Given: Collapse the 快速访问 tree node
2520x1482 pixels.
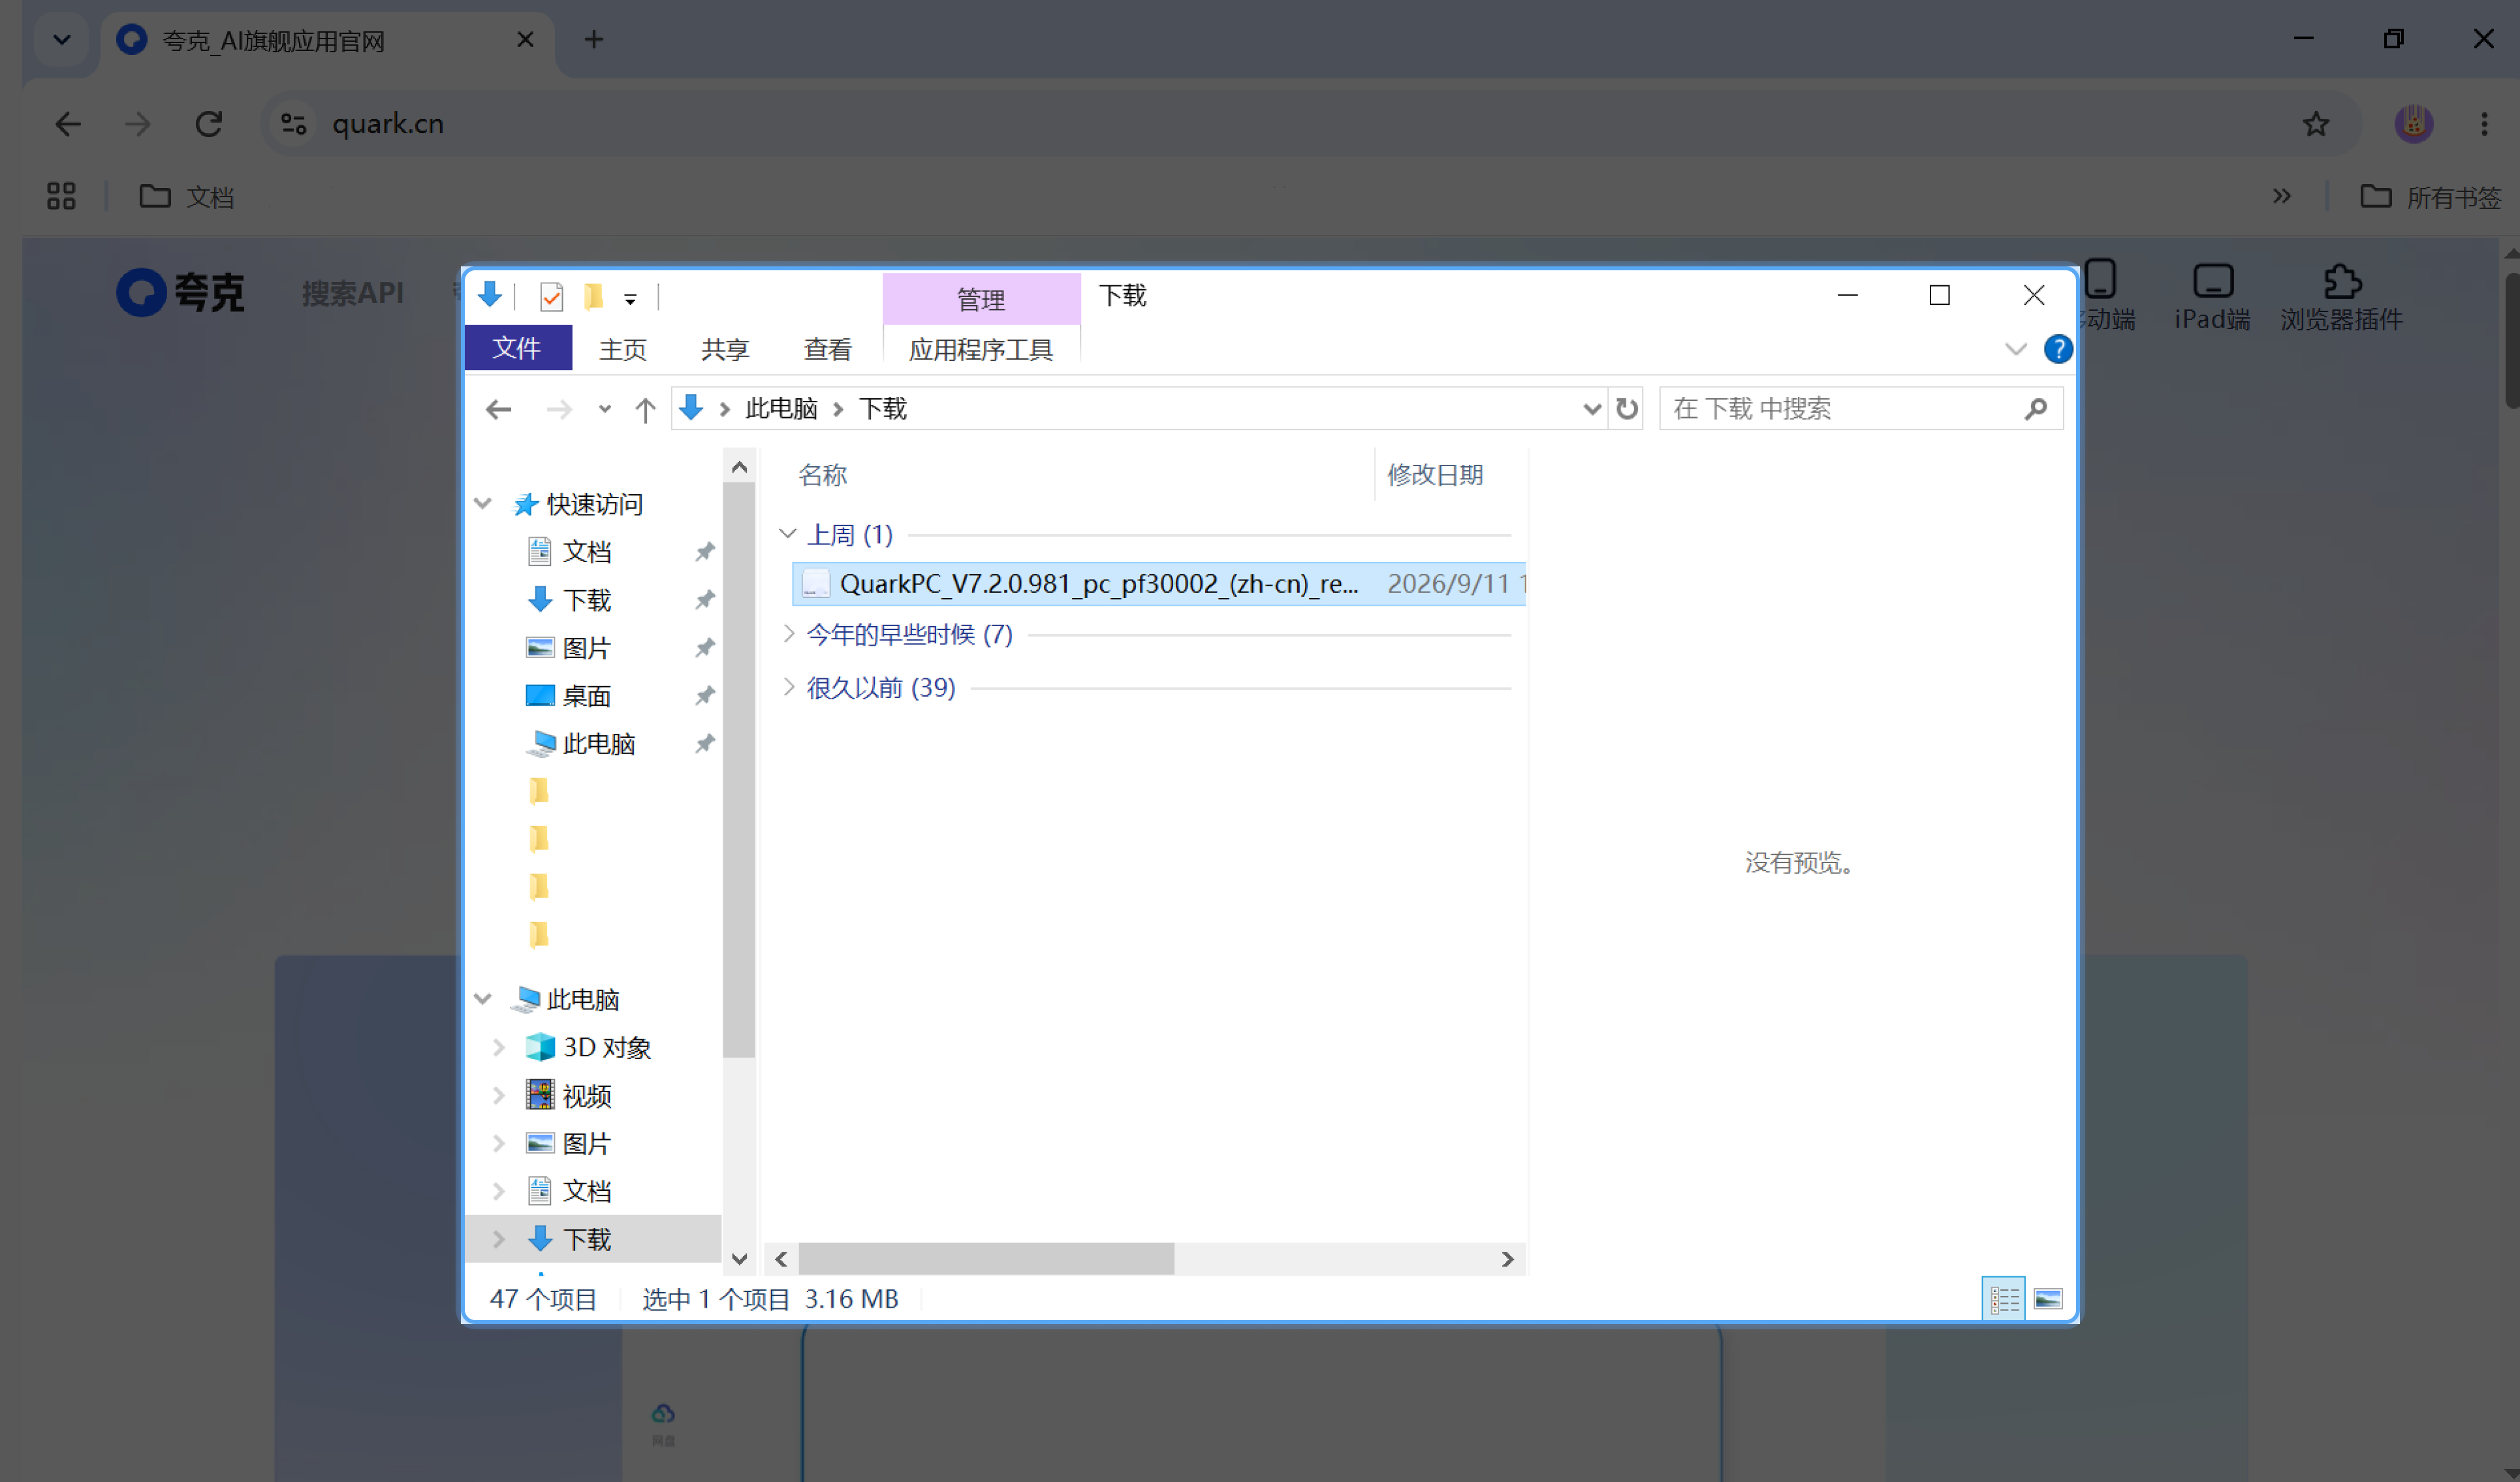Looking at the screenshot, I should point(483,504).
